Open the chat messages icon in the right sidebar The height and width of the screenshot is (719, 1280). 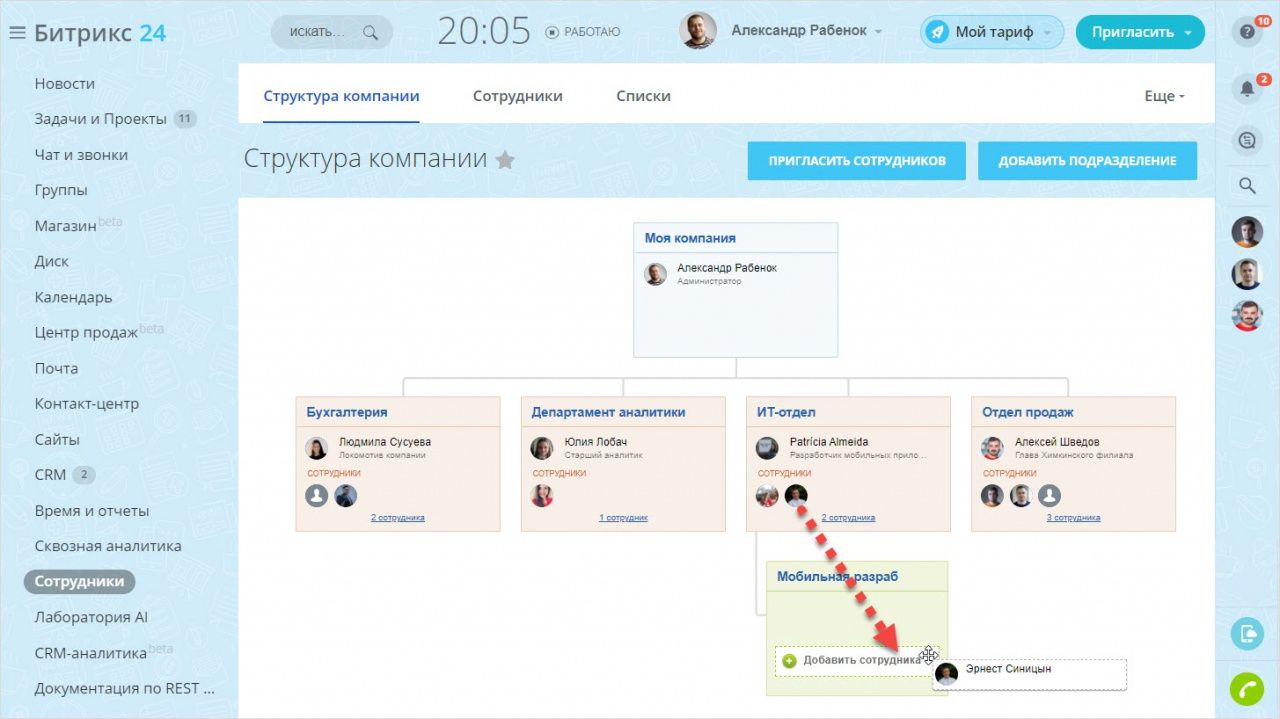pyautogui.click(x=1246, y=141)
